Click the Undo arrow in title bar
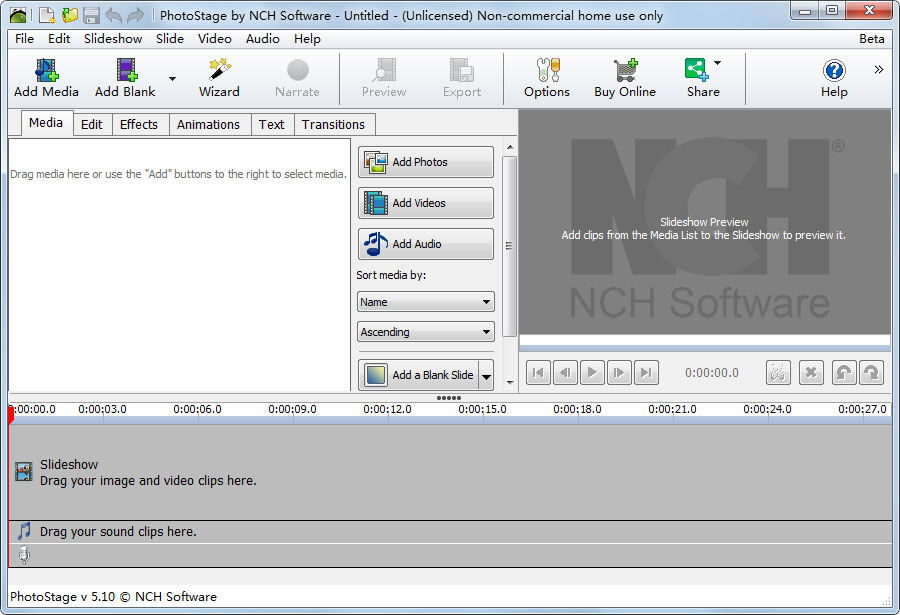The image size is (900, 615). coord(114,15)
